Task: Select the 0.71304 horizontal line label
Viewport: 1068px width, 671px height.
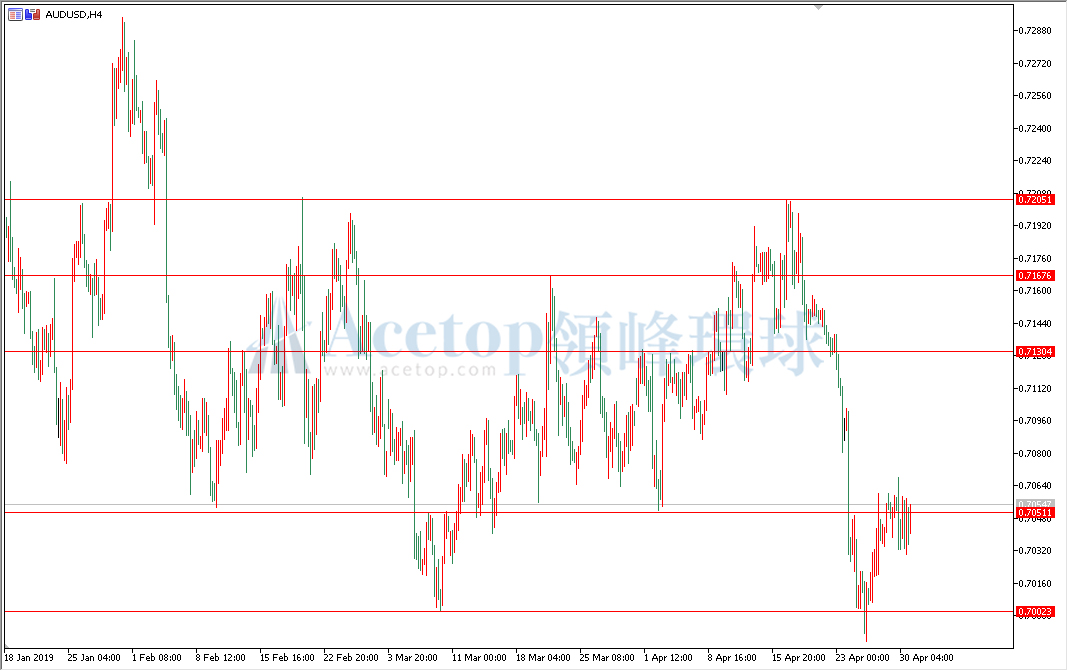Action: pyautogui.click(x=1035, y=352)
